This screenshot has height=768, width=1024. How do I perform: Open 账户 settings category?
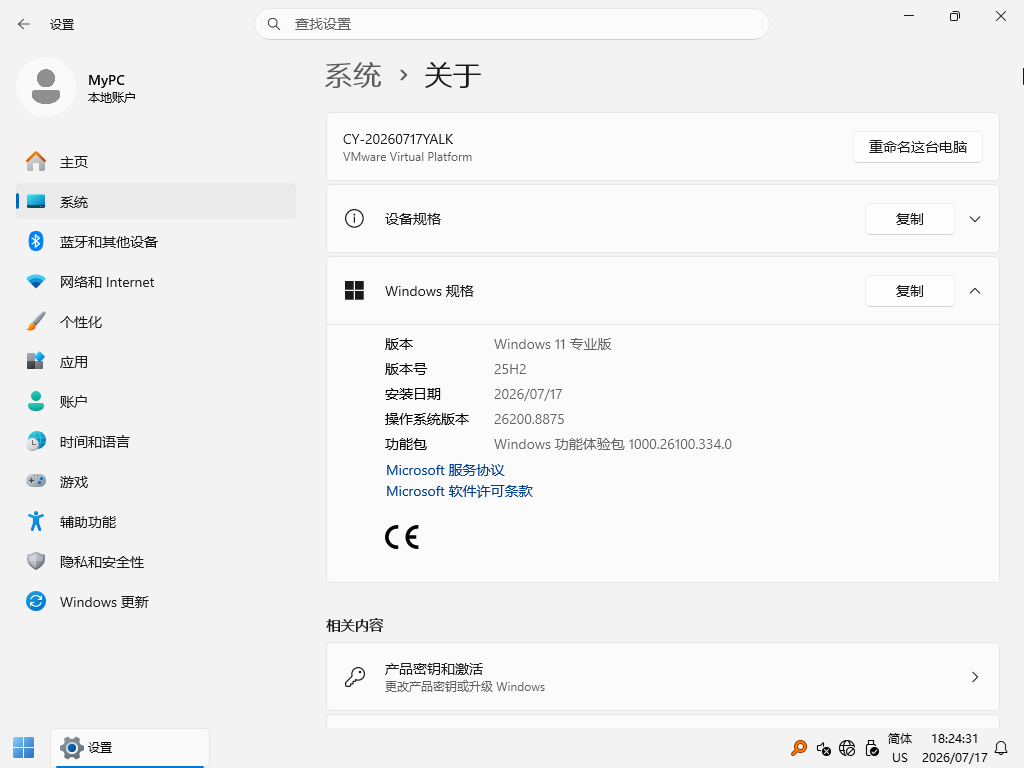[x=156, y=401]
